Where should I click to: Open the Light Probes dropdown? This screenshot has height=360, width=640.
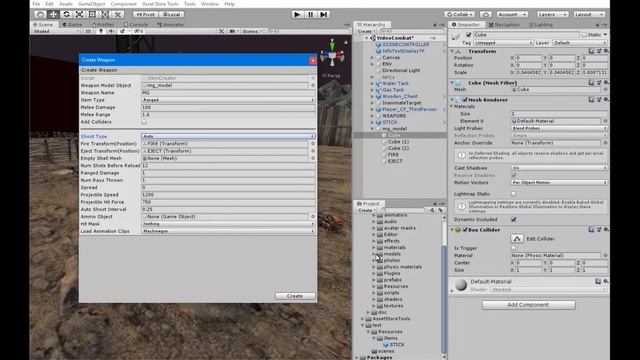(559, 128)
